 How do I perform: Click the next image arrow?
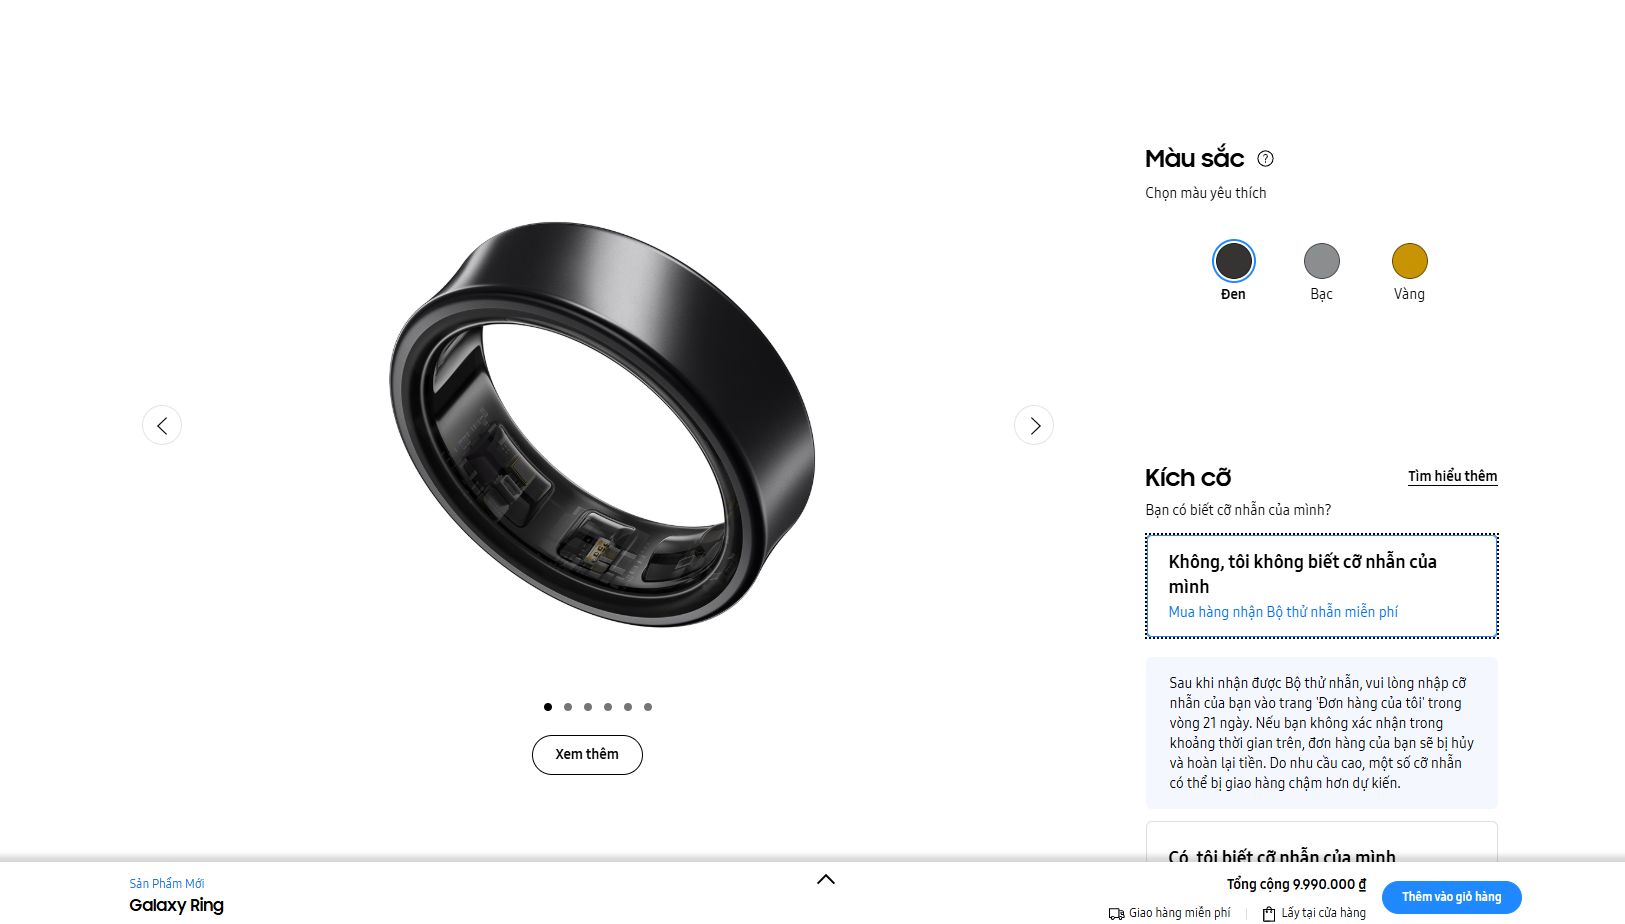1034,425
